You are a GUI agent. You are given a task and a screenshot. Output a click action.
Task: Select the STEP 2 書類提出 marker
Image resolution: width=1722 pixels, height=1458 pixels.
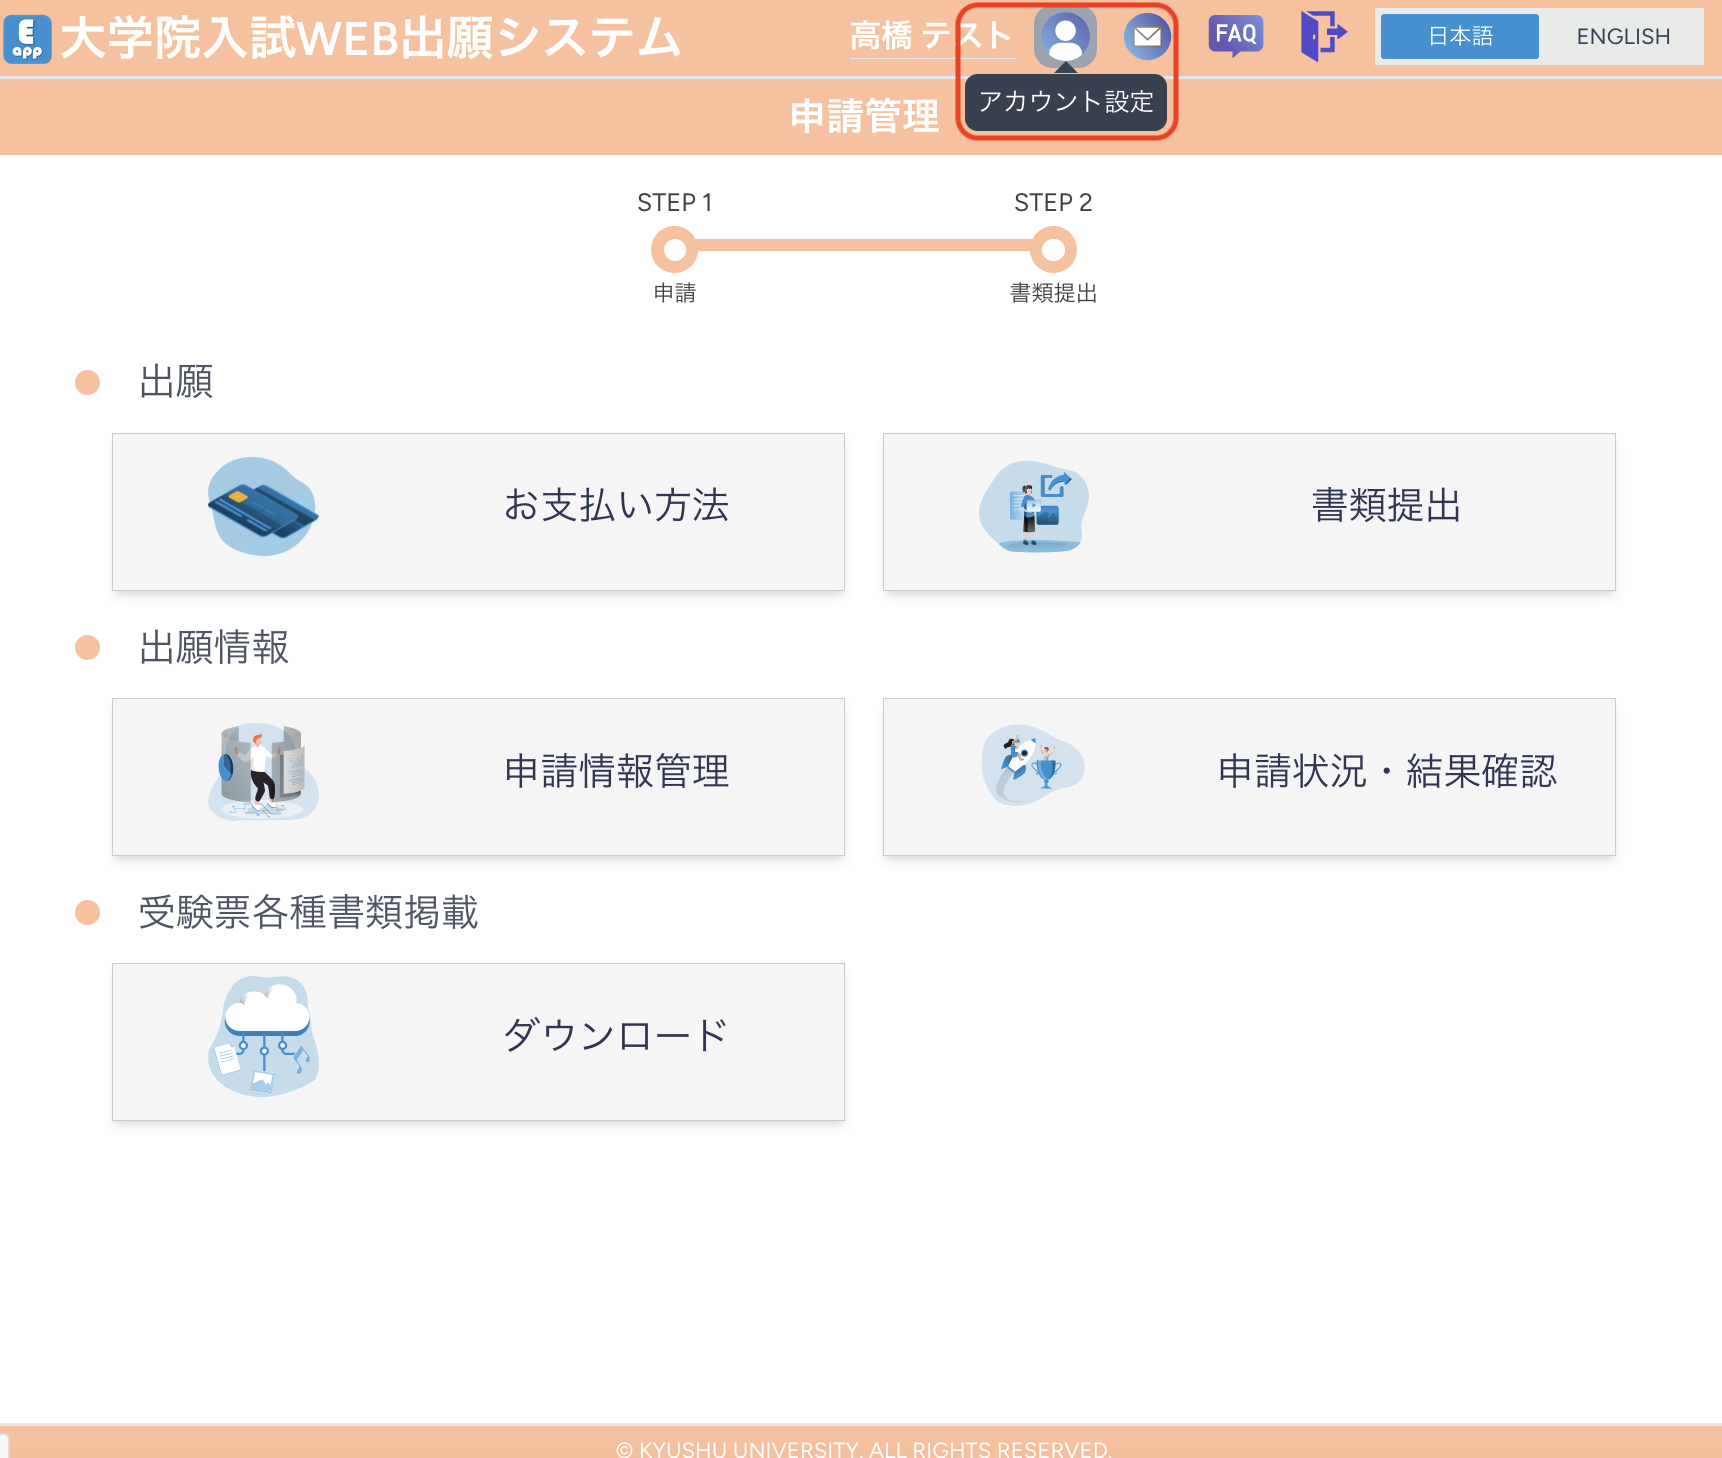tap(1053, 249)
